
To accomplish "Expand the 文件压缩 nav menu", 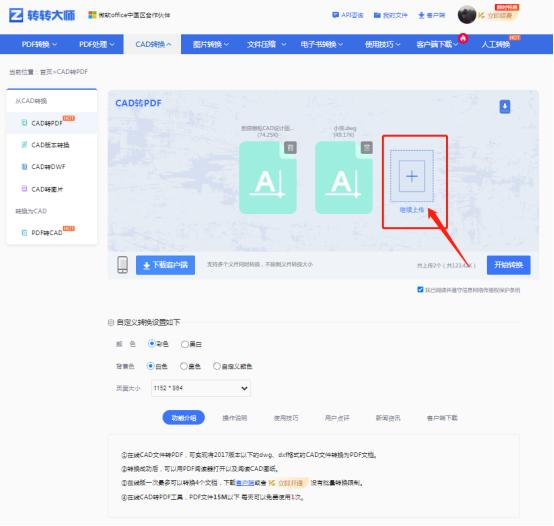I will pyautogui.click(x=266, y=44).
